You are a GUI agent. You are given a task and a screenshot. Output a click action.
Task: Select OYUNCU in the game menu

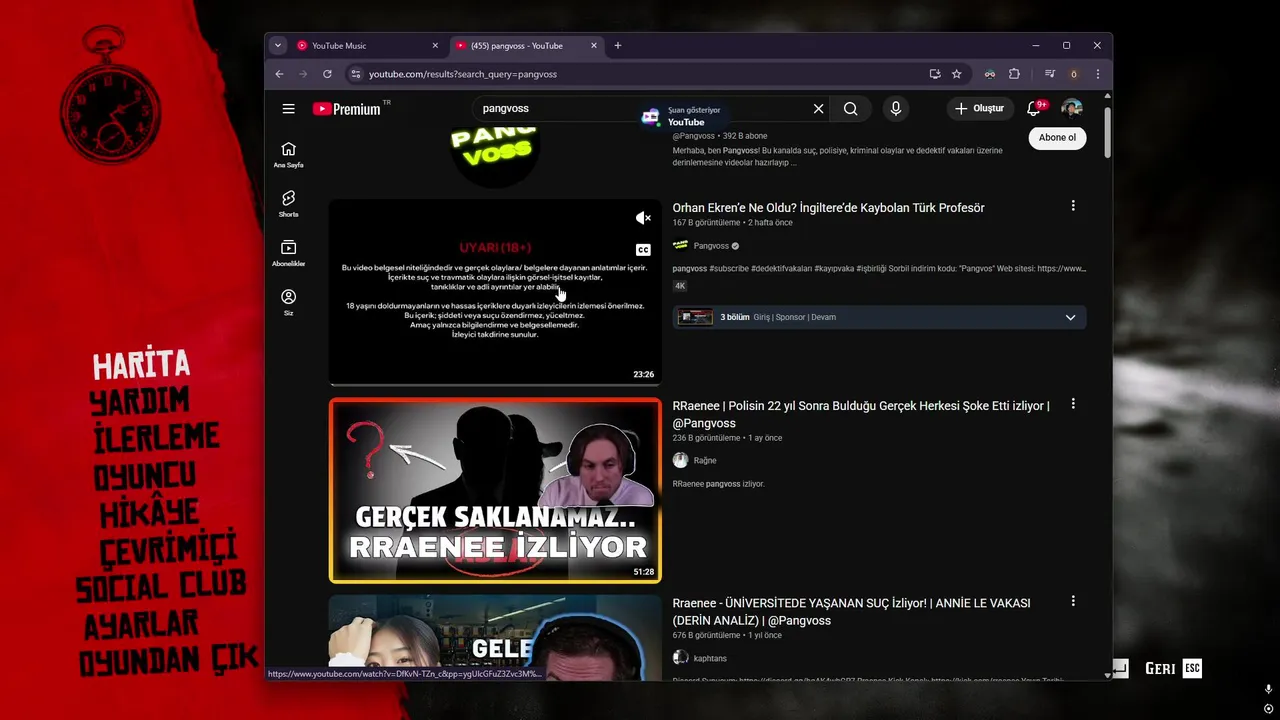pos(144,476)
